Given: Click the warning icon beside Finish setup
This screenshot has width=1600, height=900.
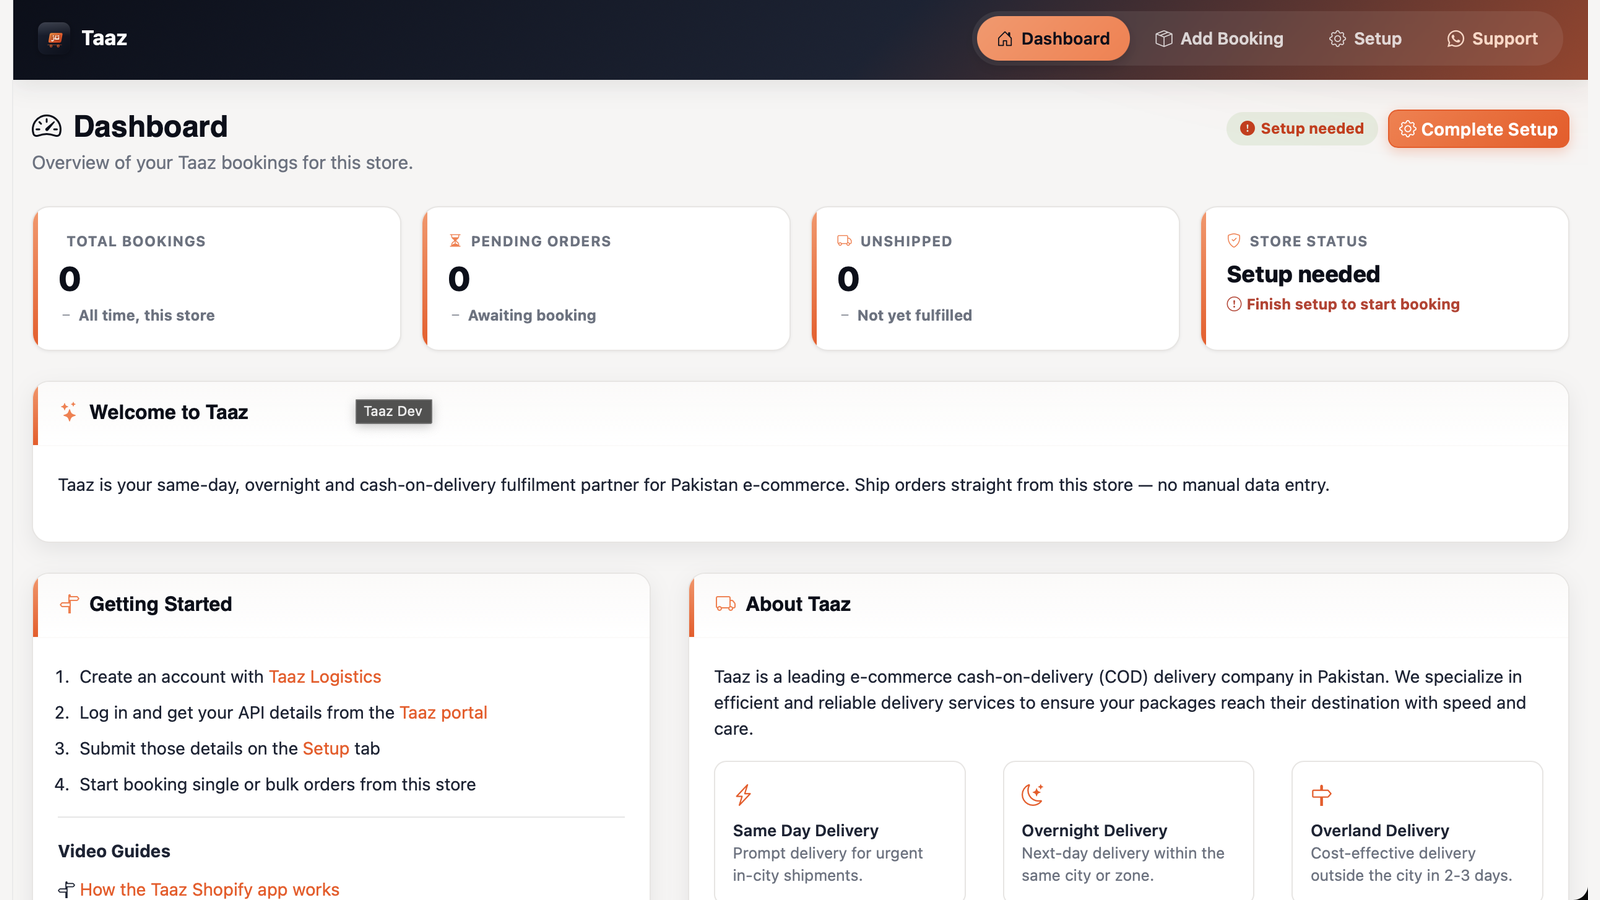Looking at the screenshot, I should click(x=1234, y=304).
